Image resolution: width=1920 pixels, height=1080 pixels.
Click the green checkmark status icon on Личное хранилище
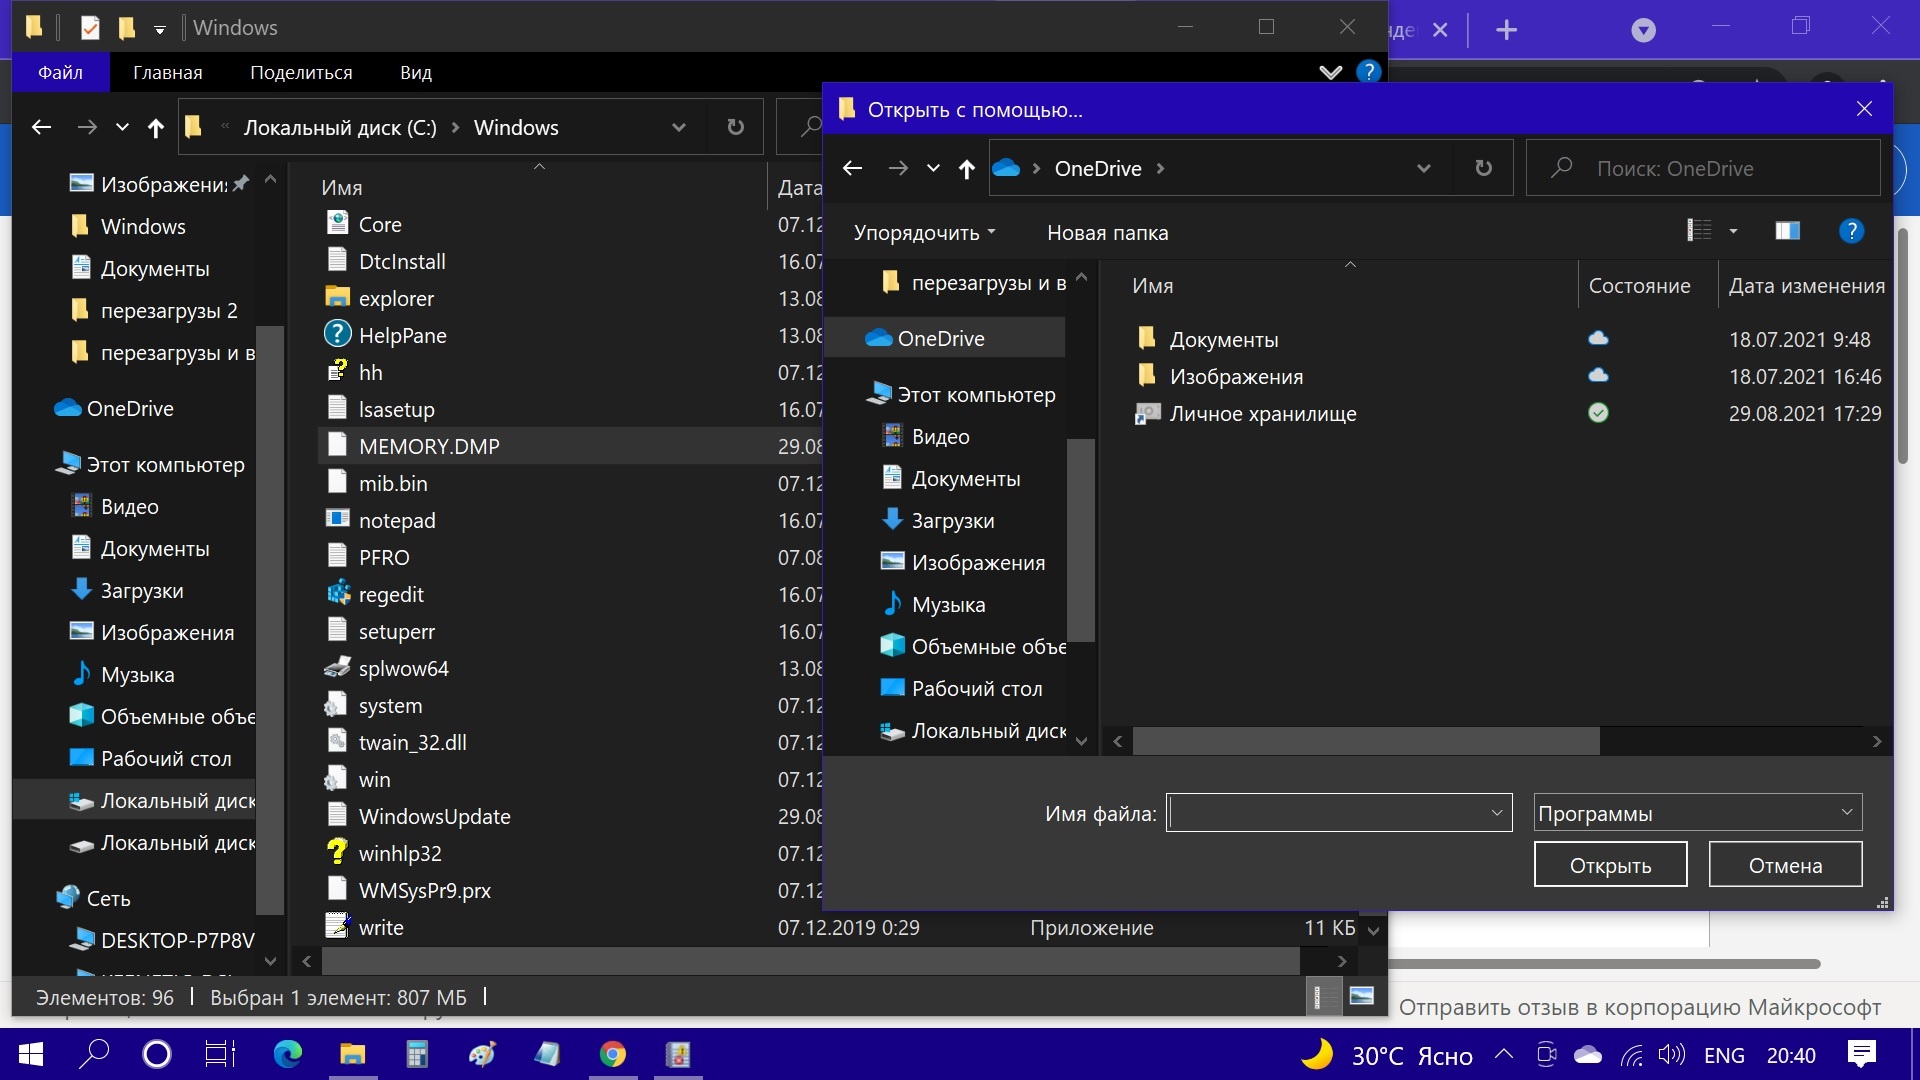point(1597,413)
